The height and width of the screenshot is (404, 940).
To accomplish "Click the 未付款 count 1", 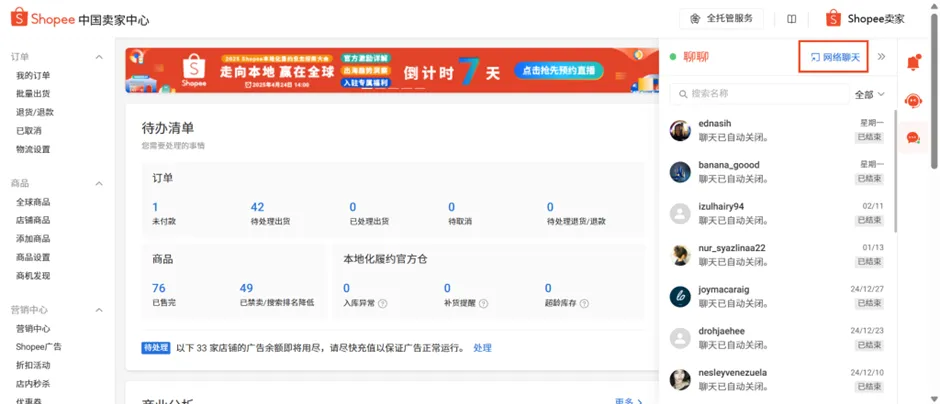I will pyautogui.click(x=155, y=207).
